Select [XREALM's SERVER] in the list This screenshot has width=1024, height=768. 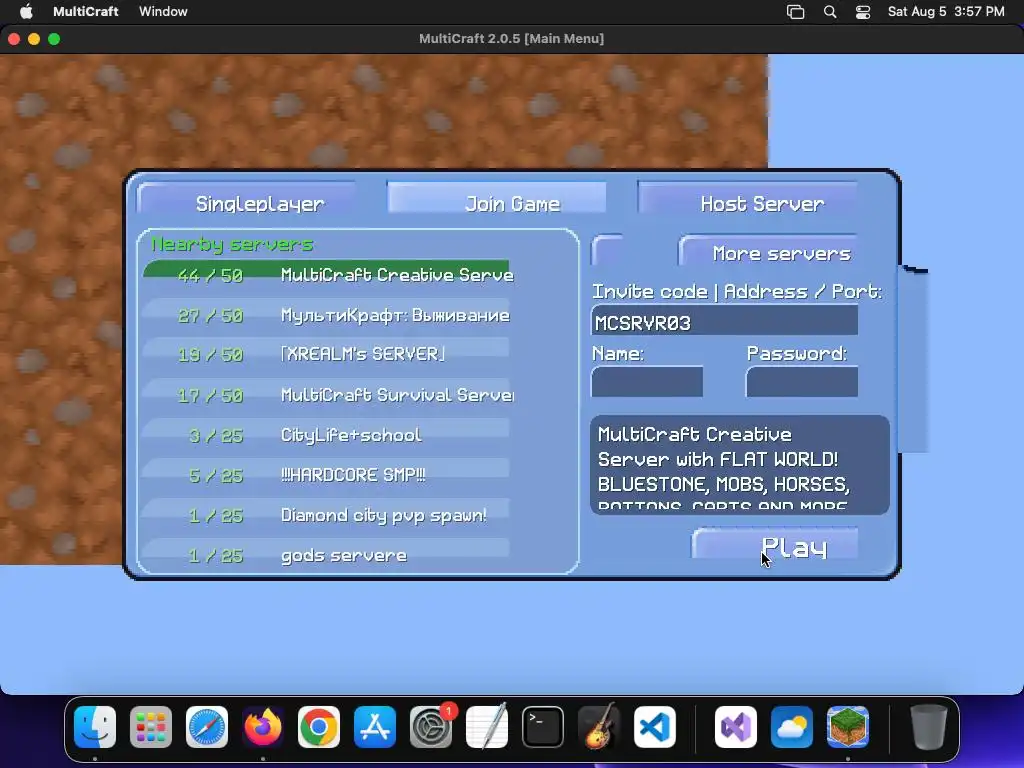(327, 355)
